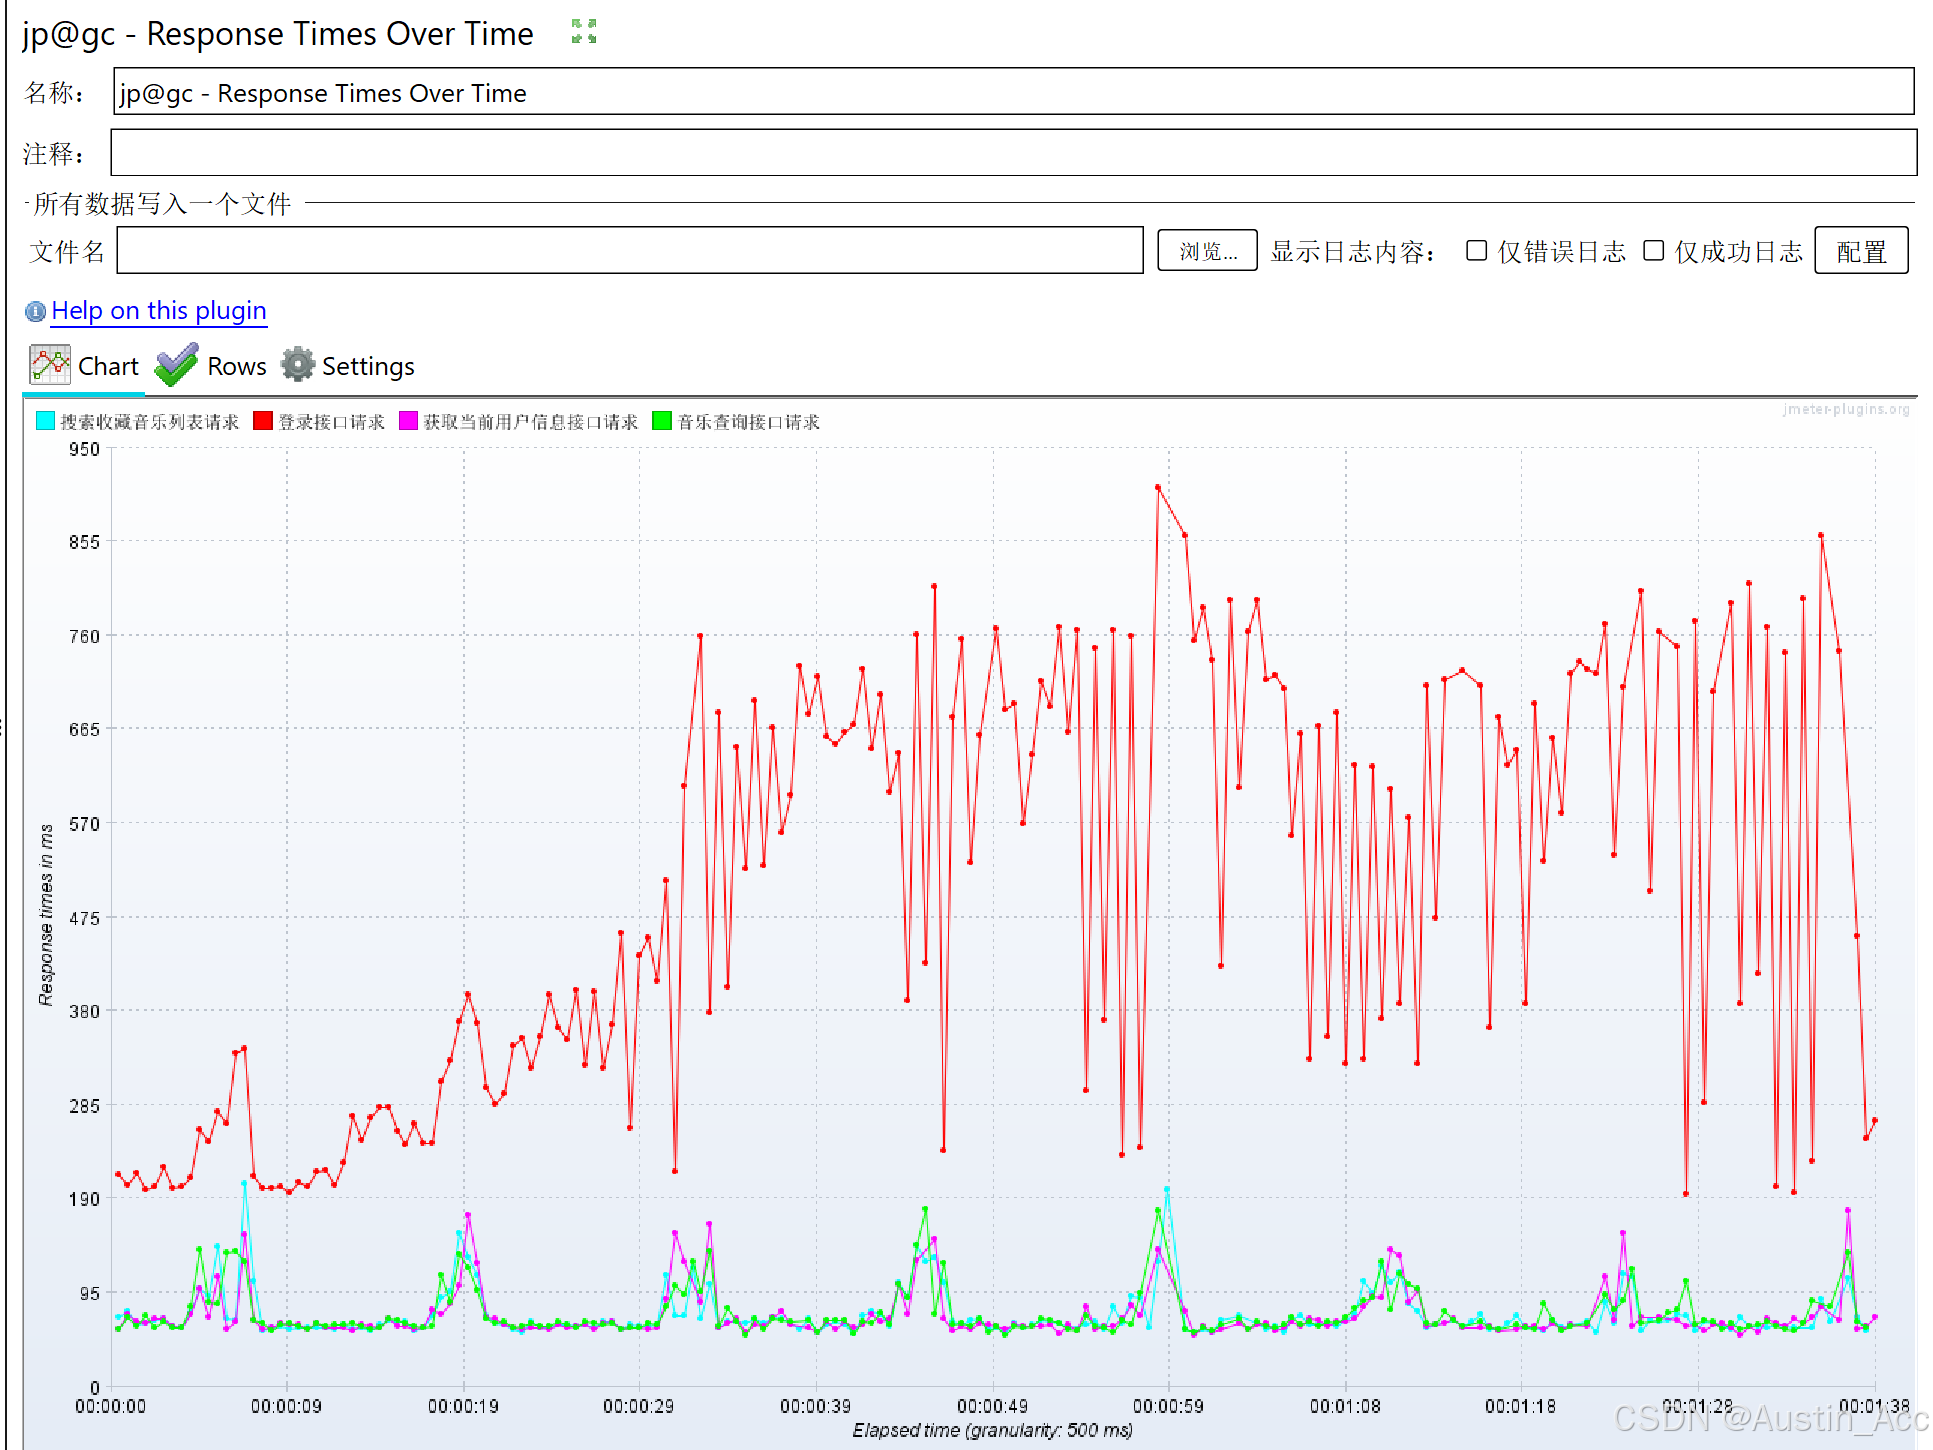Focus the 名称 name input field

point(1012,92)
